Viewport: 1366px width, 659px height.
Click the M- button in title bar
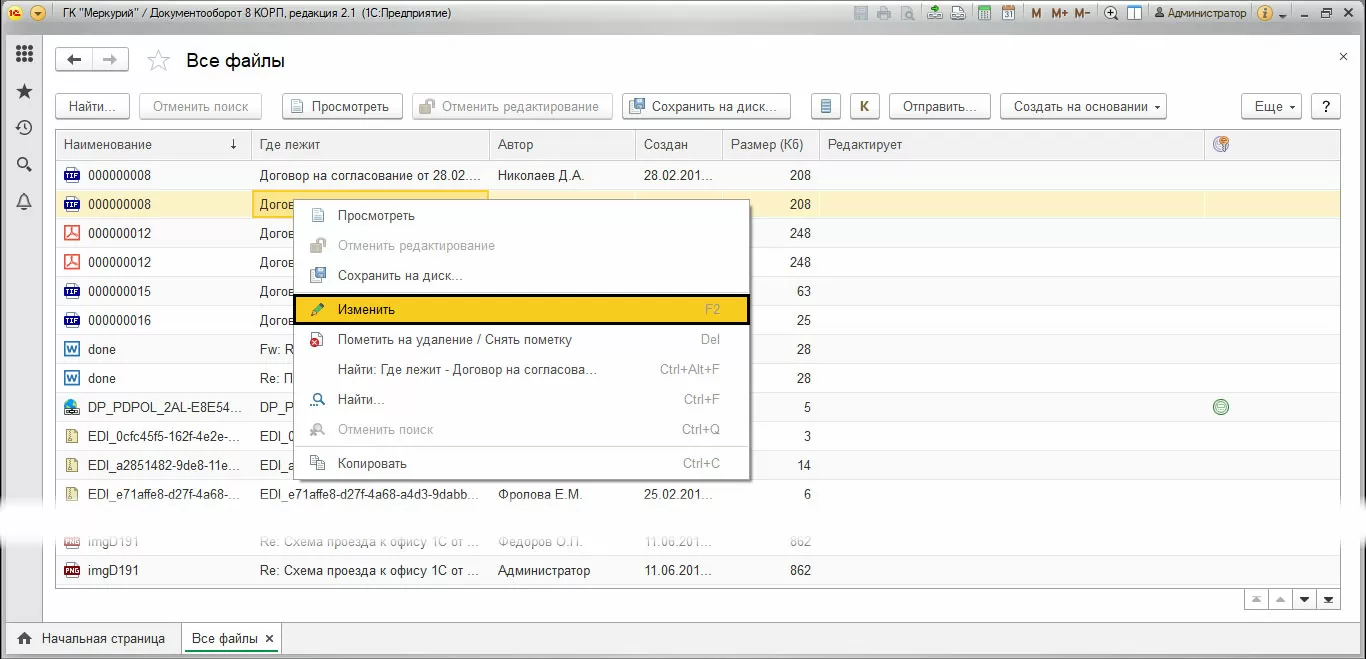pos(1082,13)
